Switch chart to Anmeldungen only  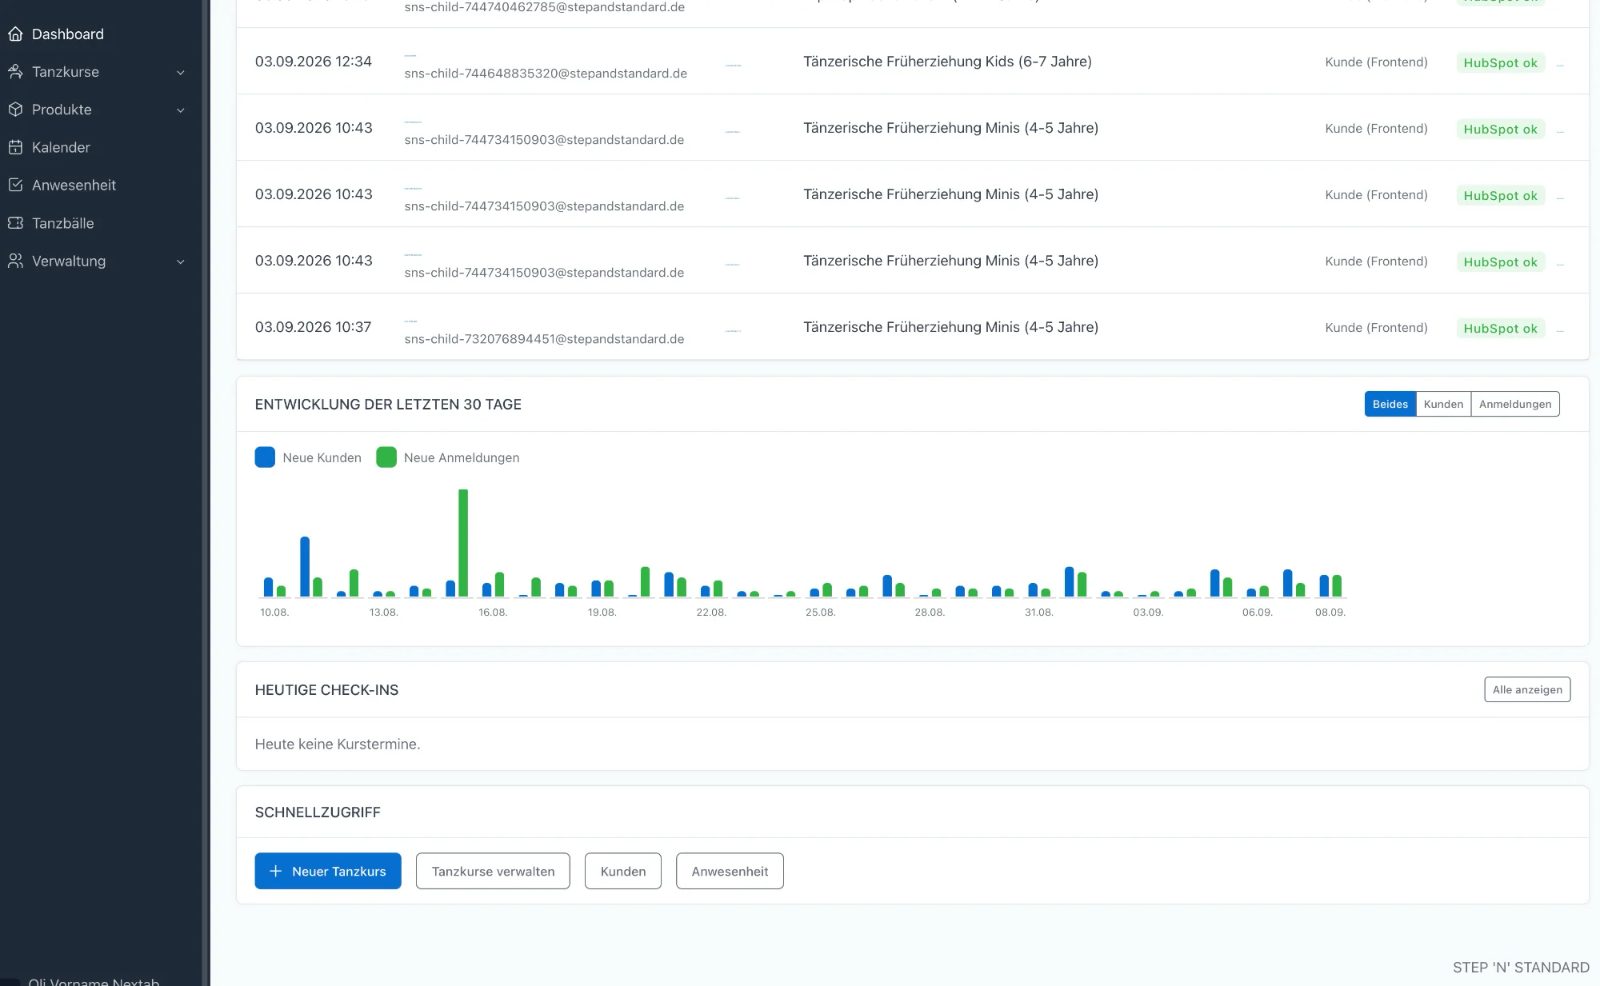pyautogui.click(x=1515, y=404)
